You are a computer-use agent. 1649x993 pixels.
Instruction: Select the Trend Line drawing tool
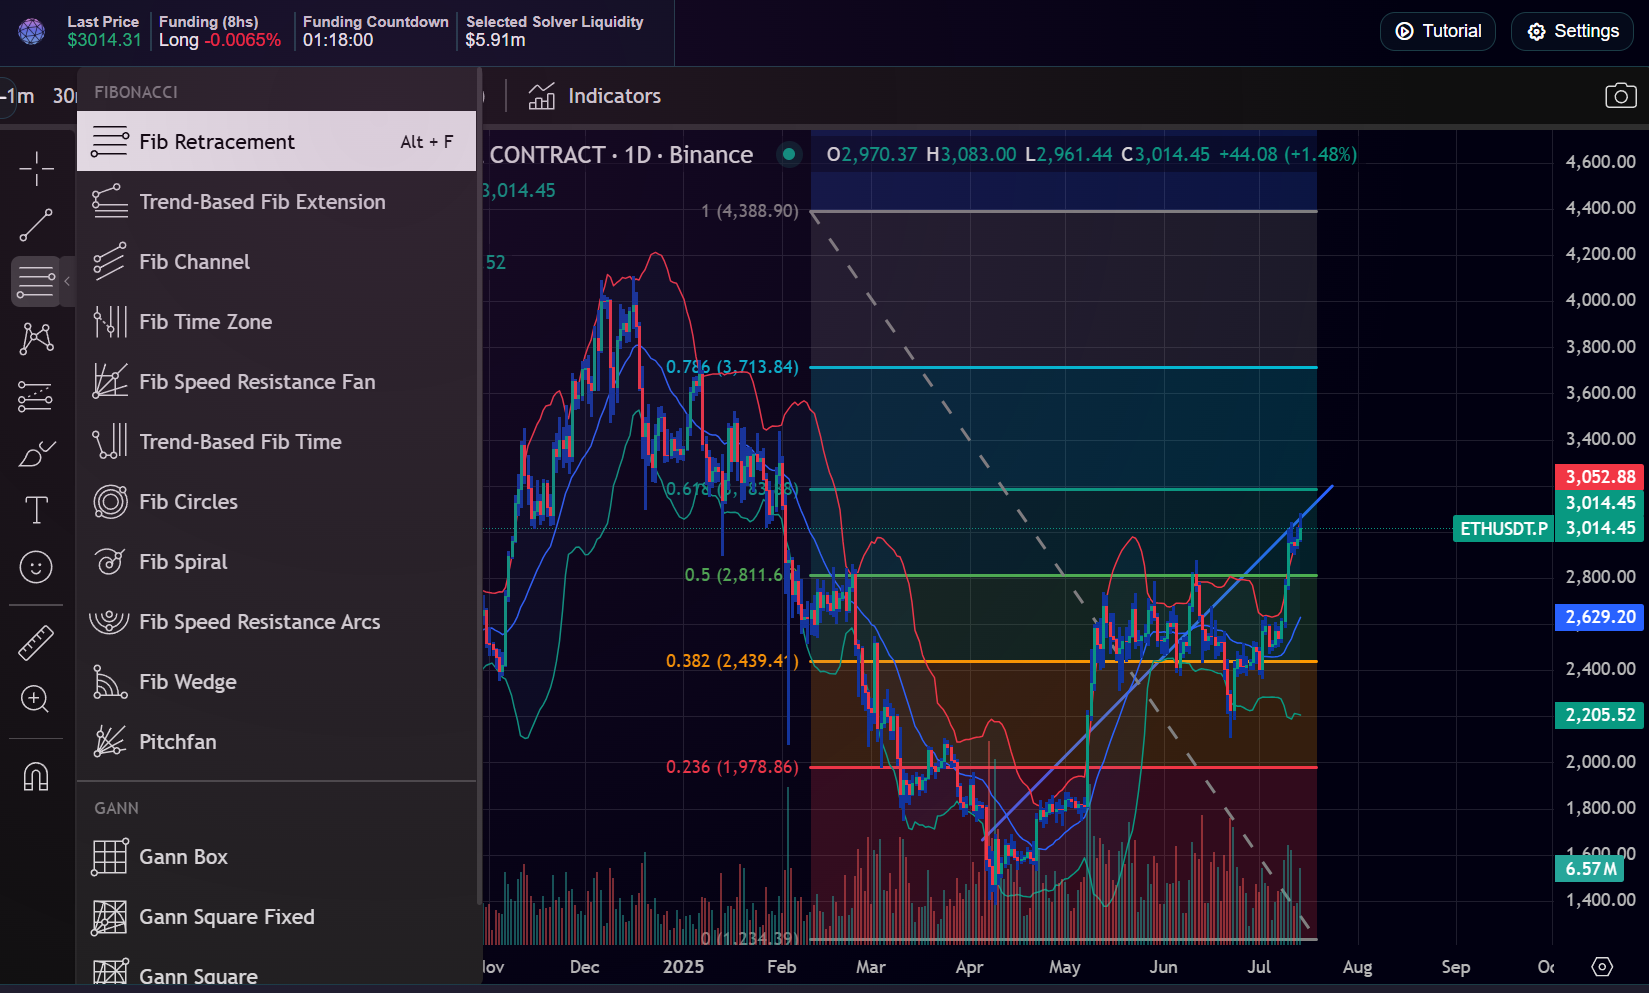point(36,224)
